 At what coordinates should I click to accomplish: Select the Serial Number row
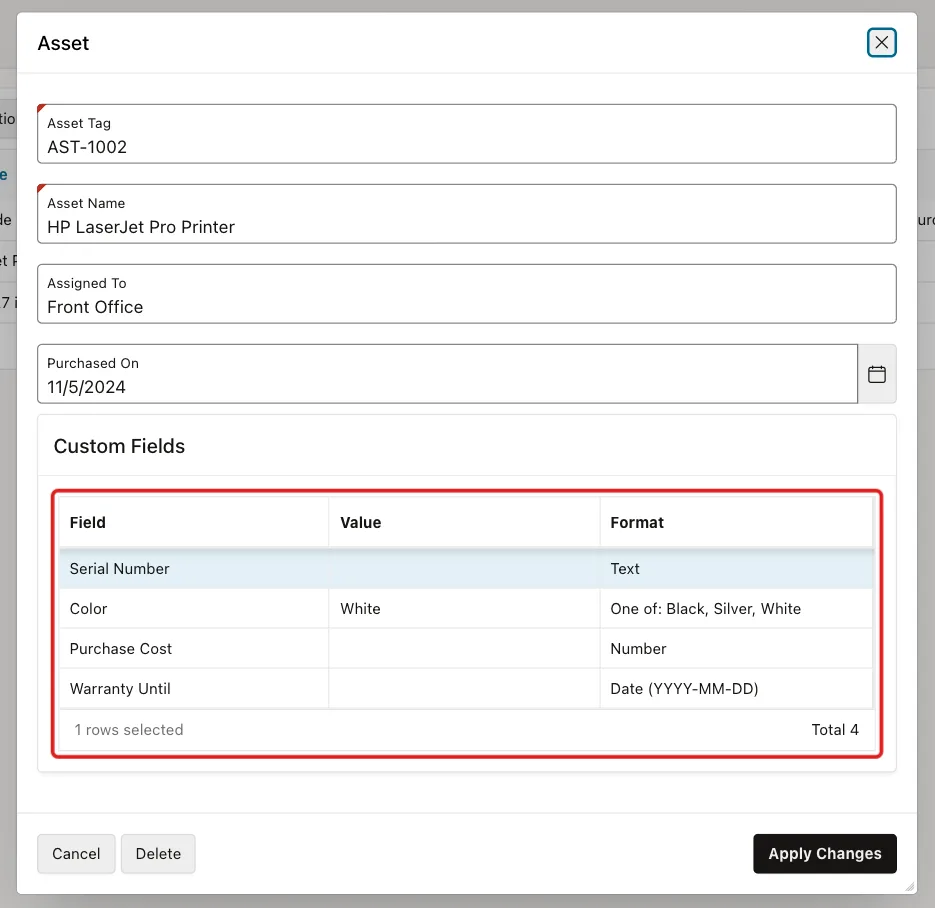pos(466,569)
